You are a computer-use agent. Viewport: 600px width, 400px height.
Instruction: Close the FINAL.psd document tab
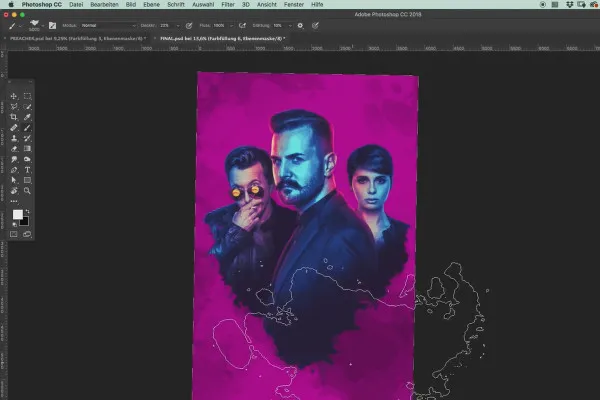[x=155, y=39]
